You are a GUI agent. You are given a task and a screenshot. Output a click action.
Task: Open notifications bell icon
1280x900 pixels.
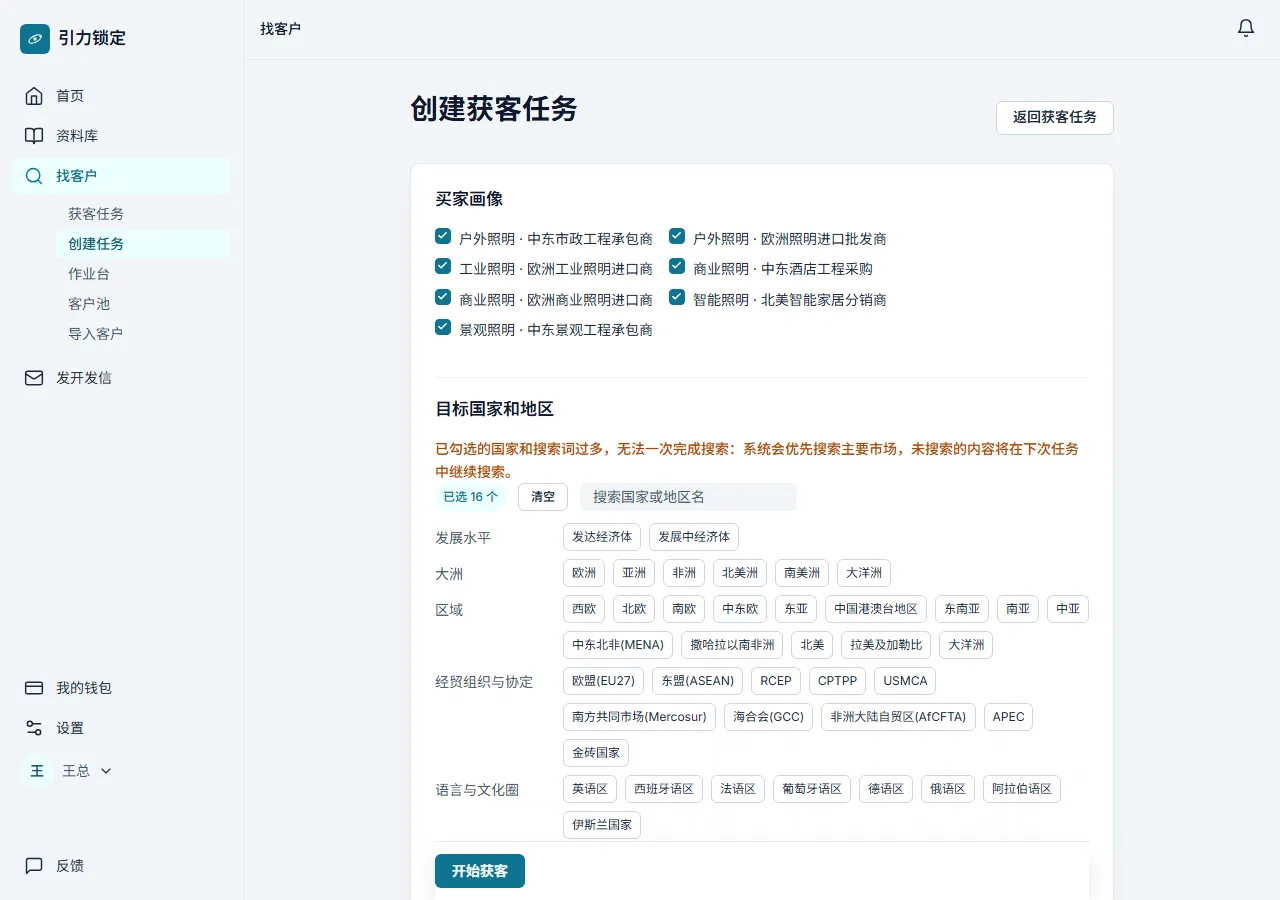(1246, 28)
